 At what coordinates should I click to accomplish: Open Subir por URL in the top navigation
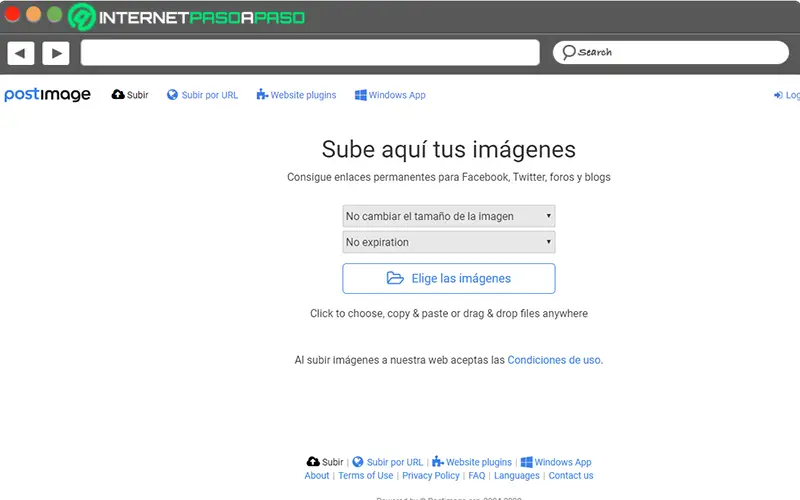point(210,95)
